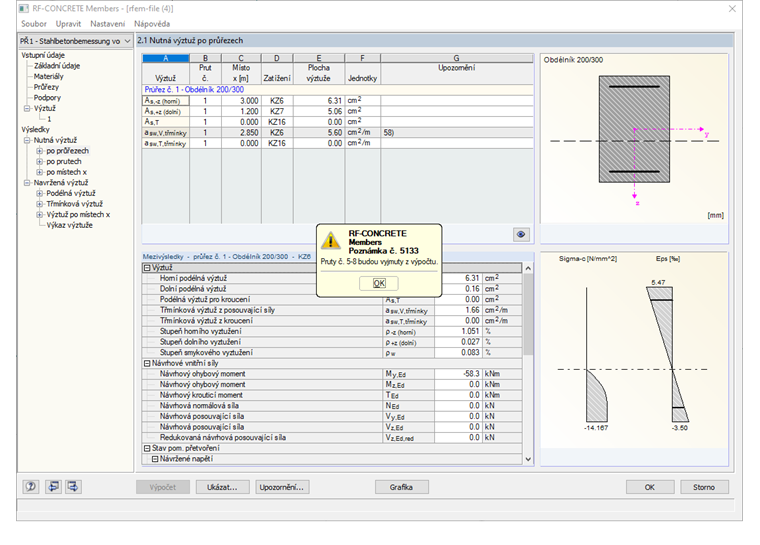The width and height of the screenshot is (760, 545).
Task: Select 'Materiály' in the navigation tree
Action: pos(48,76)
